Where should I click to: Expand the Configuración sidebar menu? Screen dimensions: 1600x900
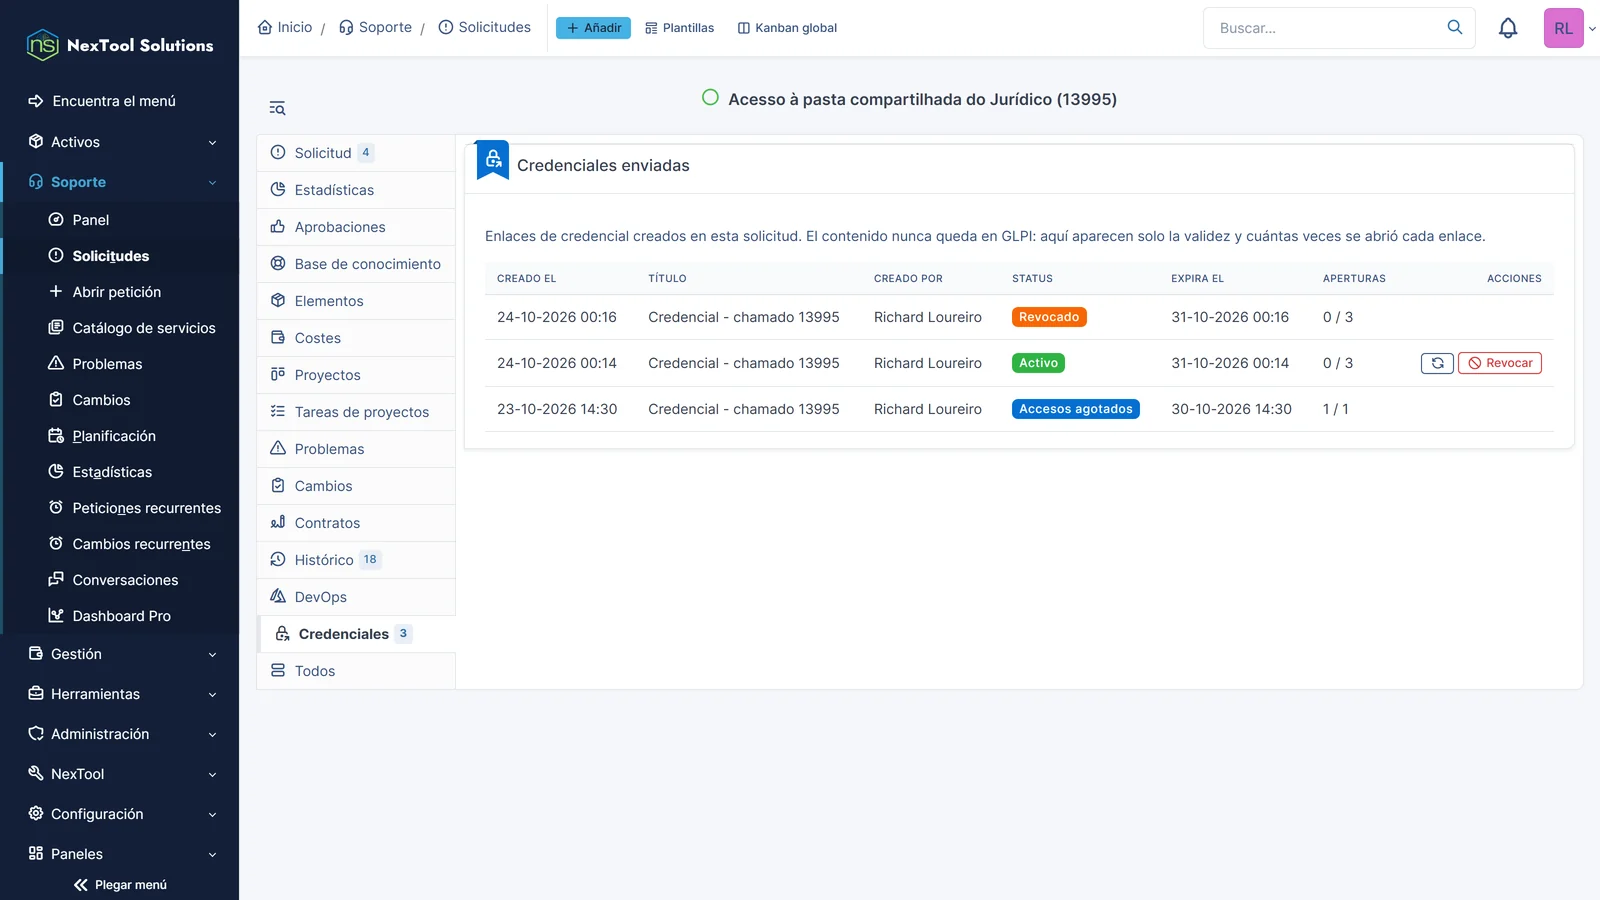[x=120, y=814]
